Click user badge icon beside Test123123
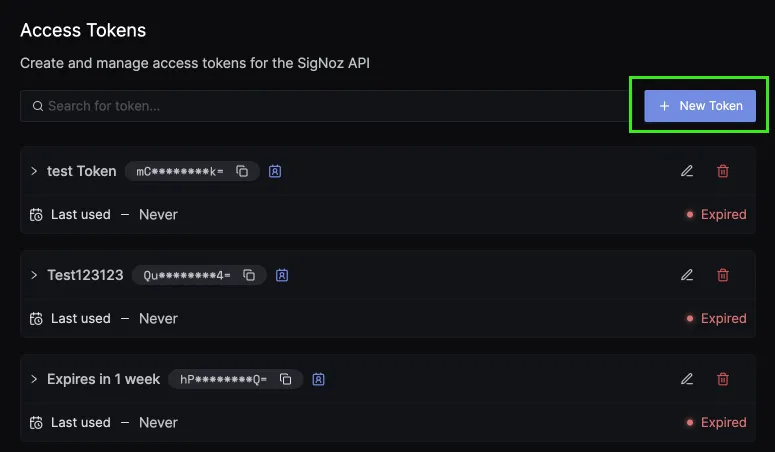The image size is (775, 452). tap(282, 275)
